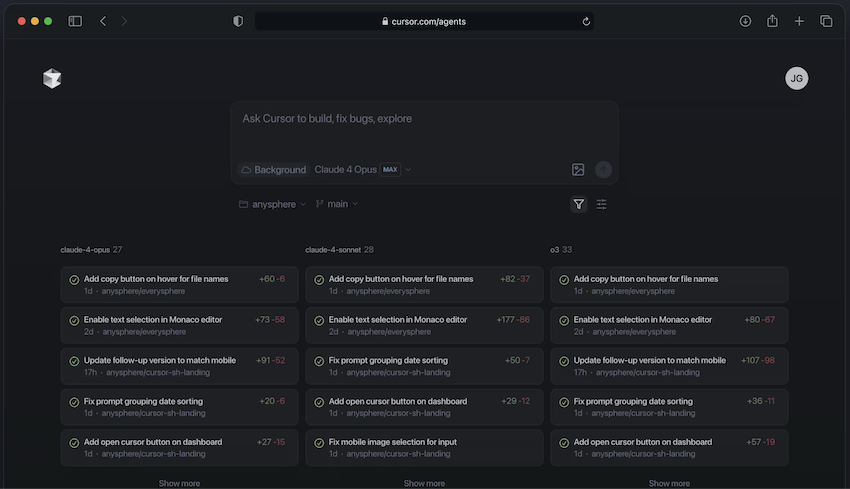Click status check icon of o3 'Enable text selection' card
Image resolution: width=850 pixels, height=489 pixels.
(x=564, y=320)
